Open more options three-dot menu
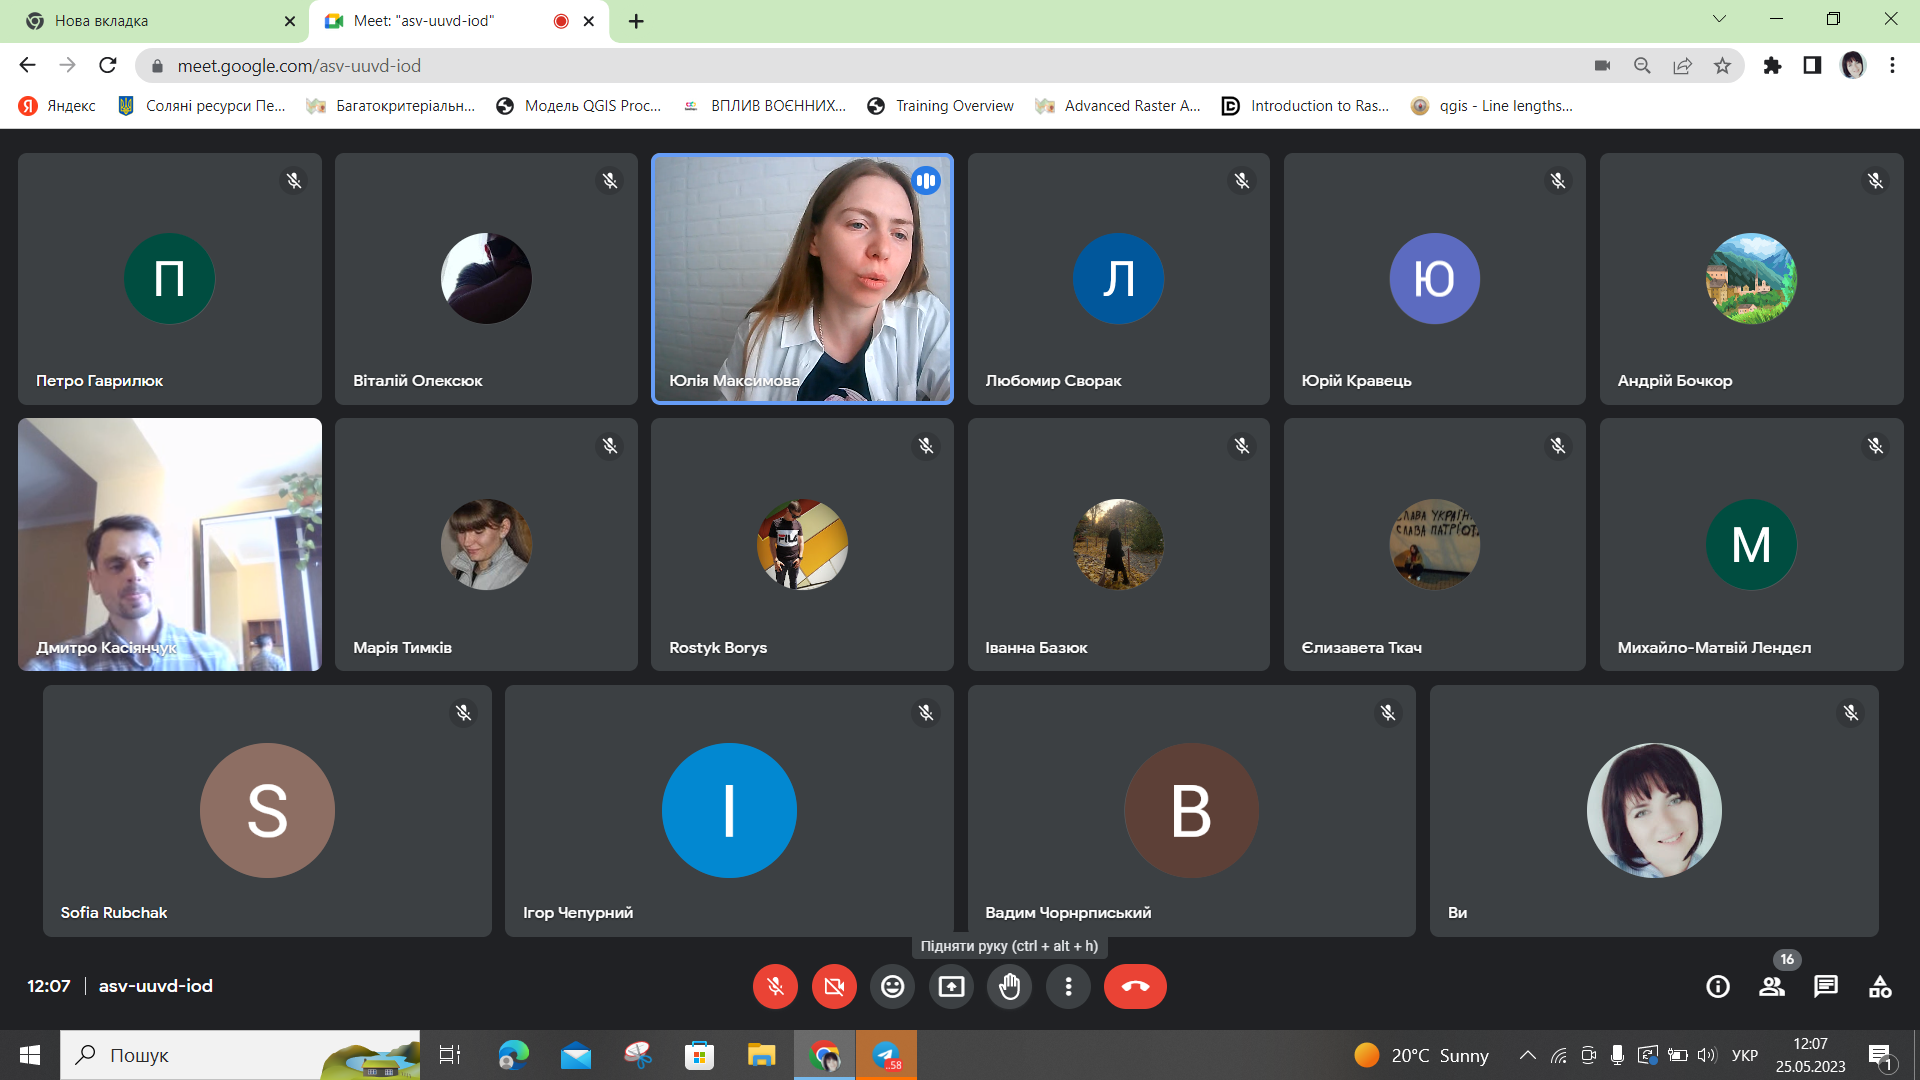The width and height of the screenshot is (1920, 1080). 1068,987
